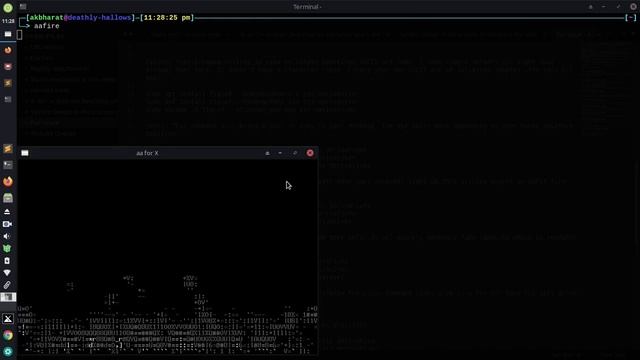
Task: Select the gray window task icon below Sublime
Action: [x=8, y=99]
